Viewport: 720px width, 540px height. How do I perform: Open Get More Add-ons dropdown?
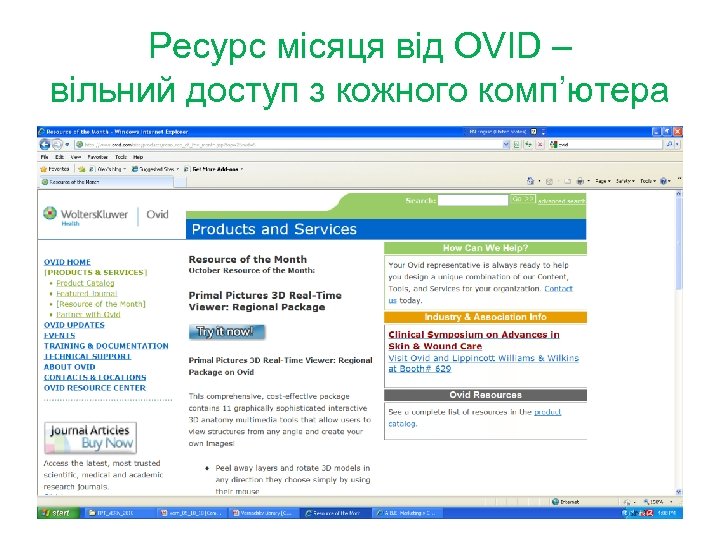tap(214, 169)
